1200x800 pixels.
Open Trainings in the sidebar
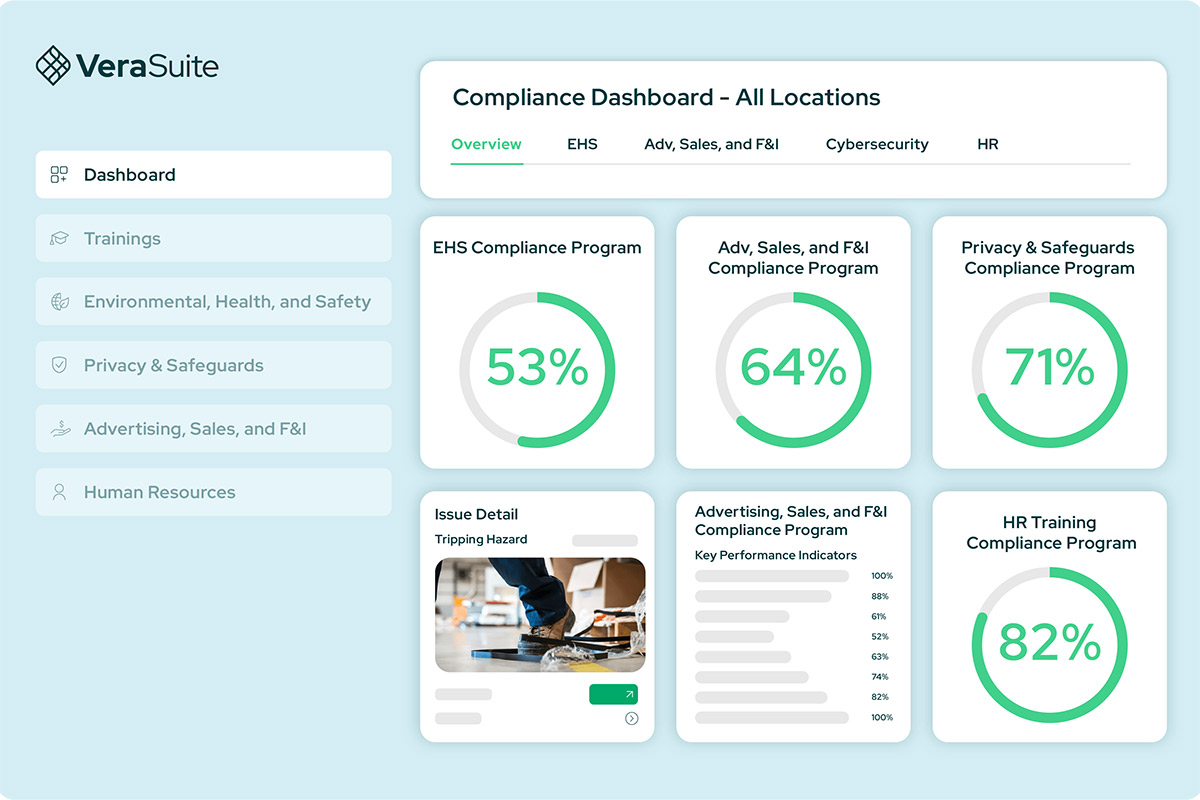pos(213,238)
